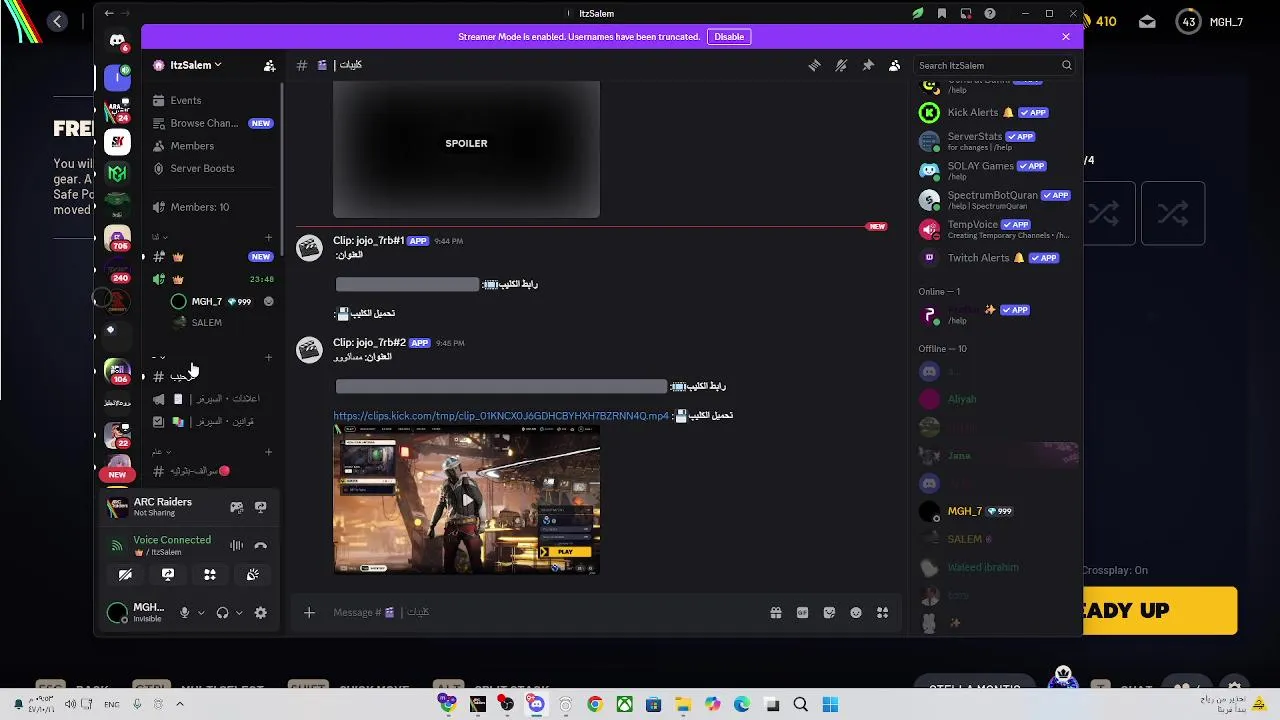1280x720 pixels.
Task: Play the Kick clip video preview
Action: point(466,499)
